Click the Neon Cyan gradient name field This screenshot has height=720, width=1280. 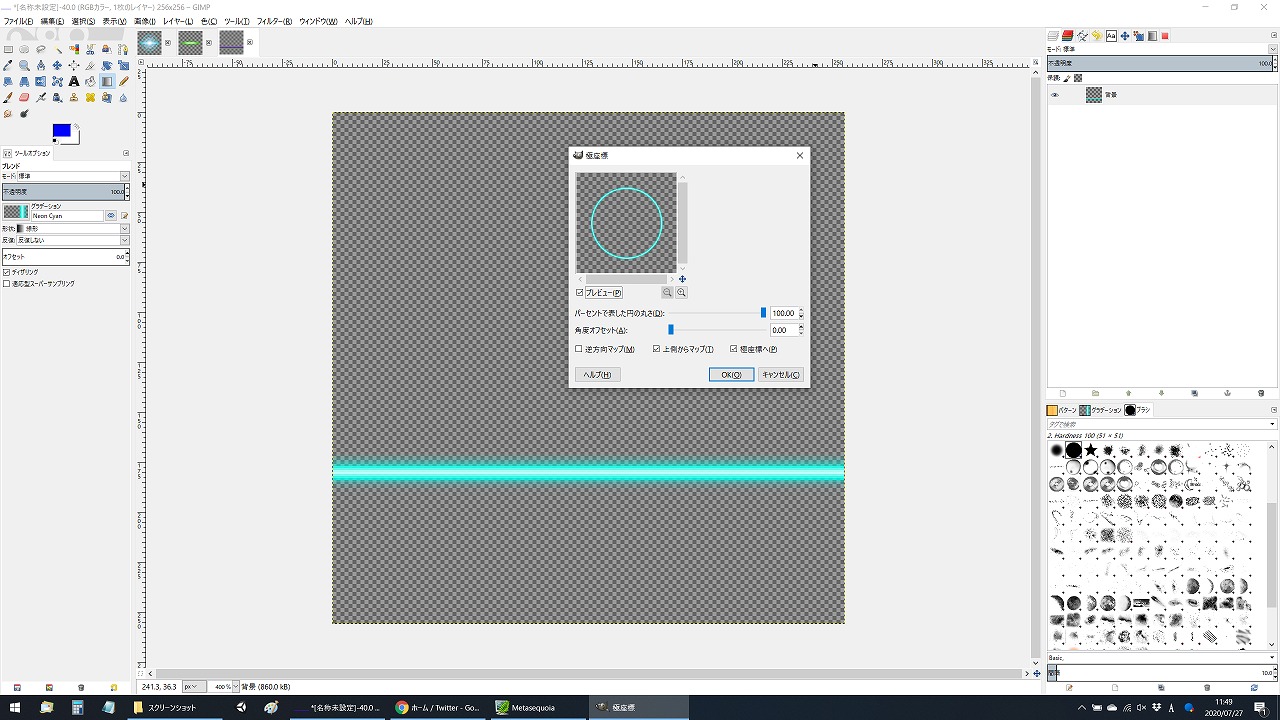click(x=67, y=216)
